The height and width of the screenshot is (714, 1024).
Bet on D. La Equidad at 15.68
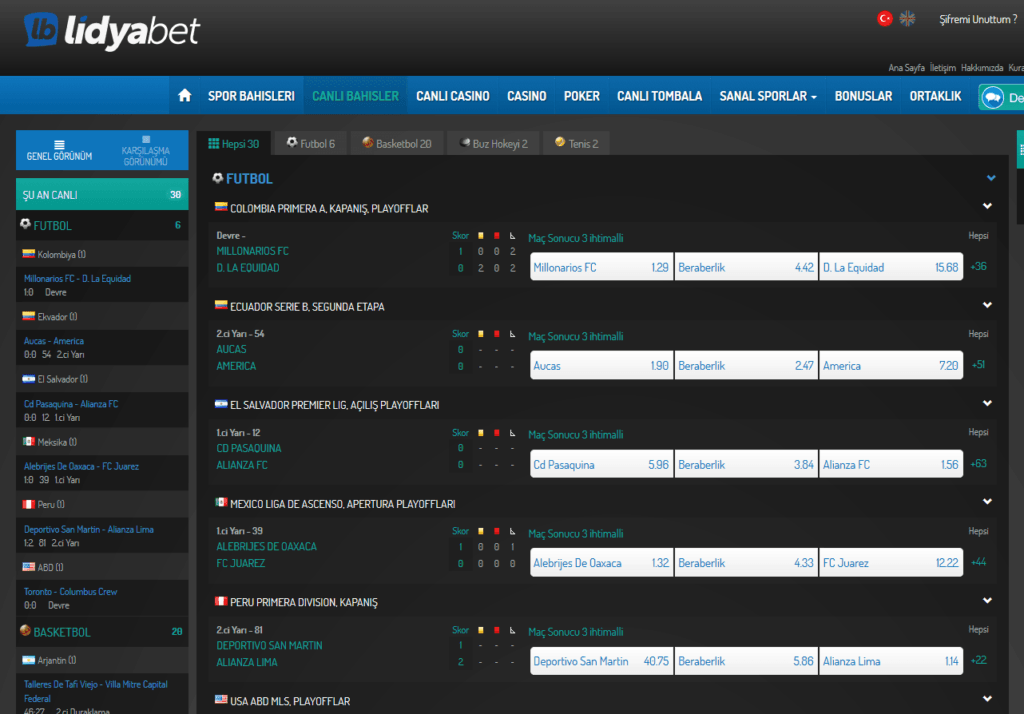pos(891,267)
